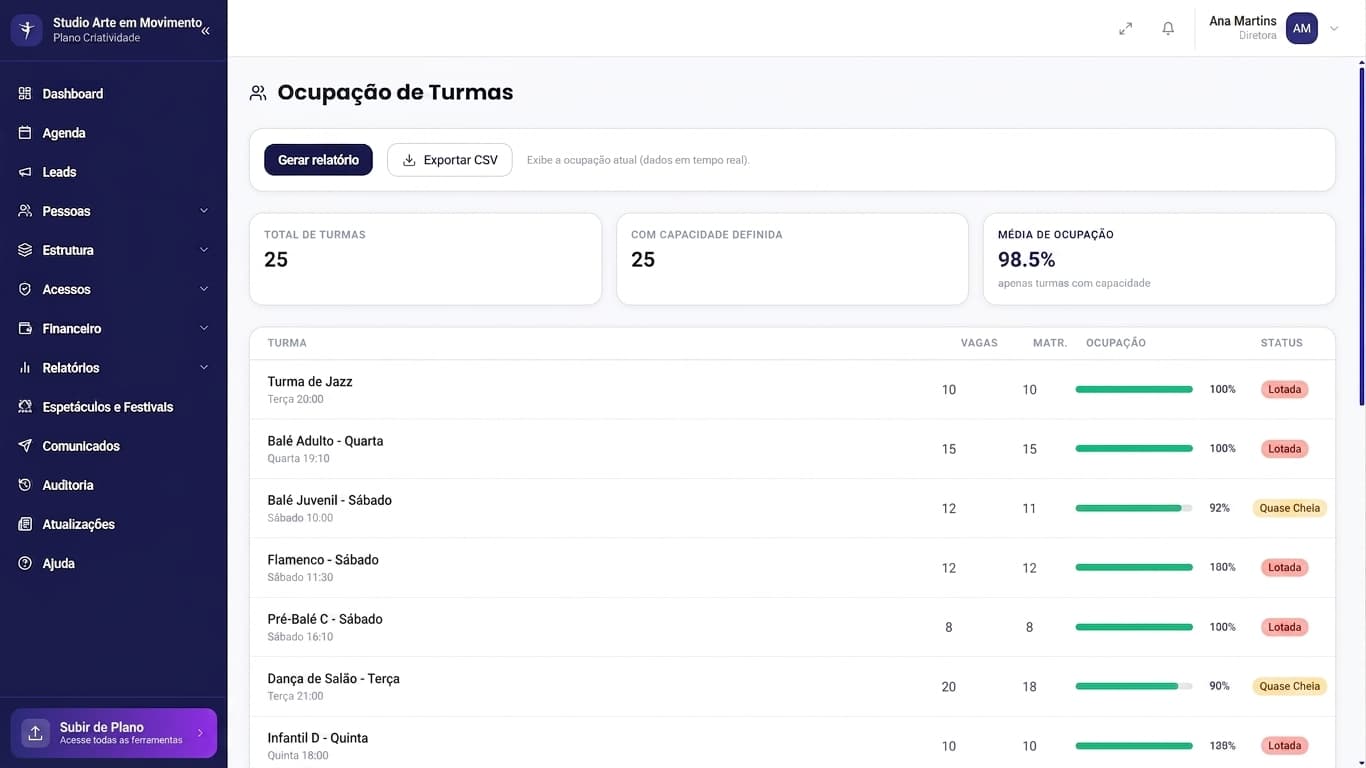Click the Quase Cheia badge for Balé Juvenil

[1289, 508]
